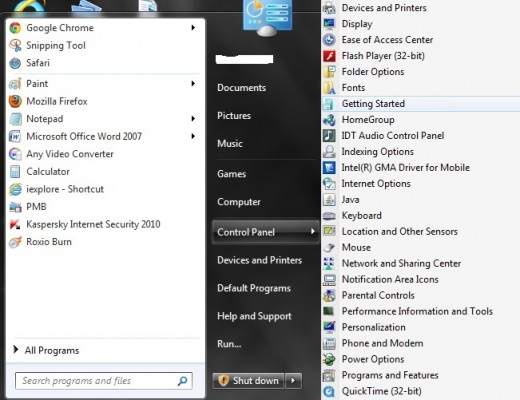Open Personalization
Image resolution: width=520 pixels, height=400 pixels.
pos(374,327)
